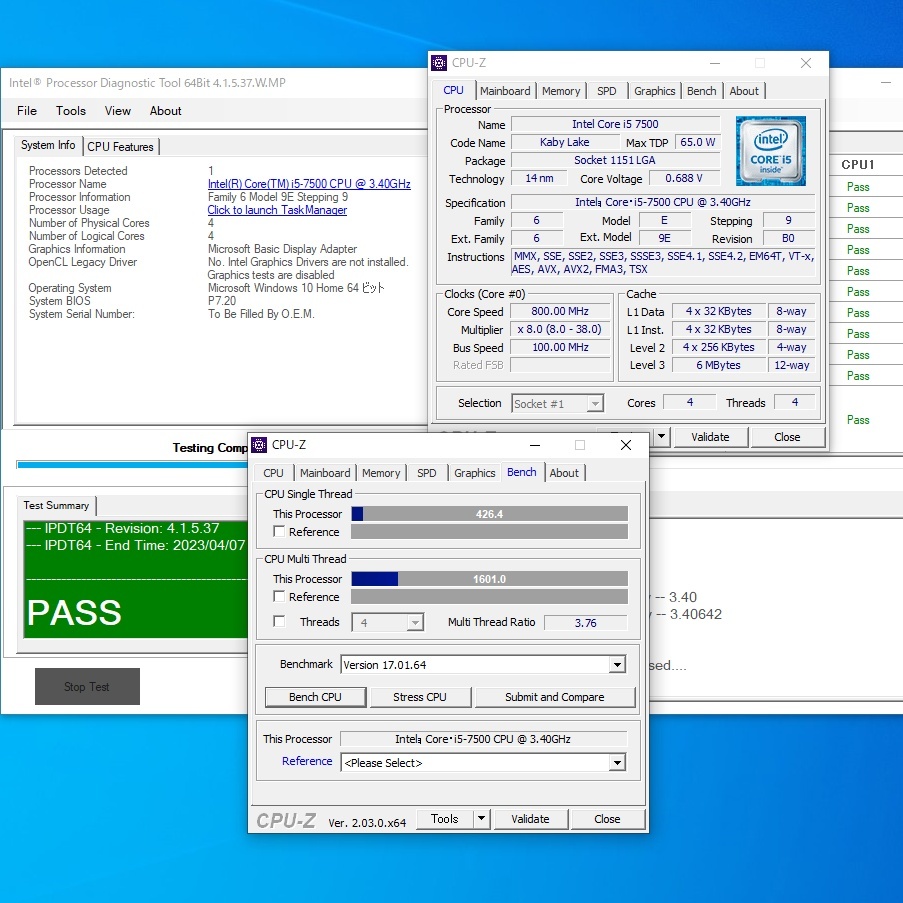Click the Testing Complete progress bar

(x=132, y=464)
